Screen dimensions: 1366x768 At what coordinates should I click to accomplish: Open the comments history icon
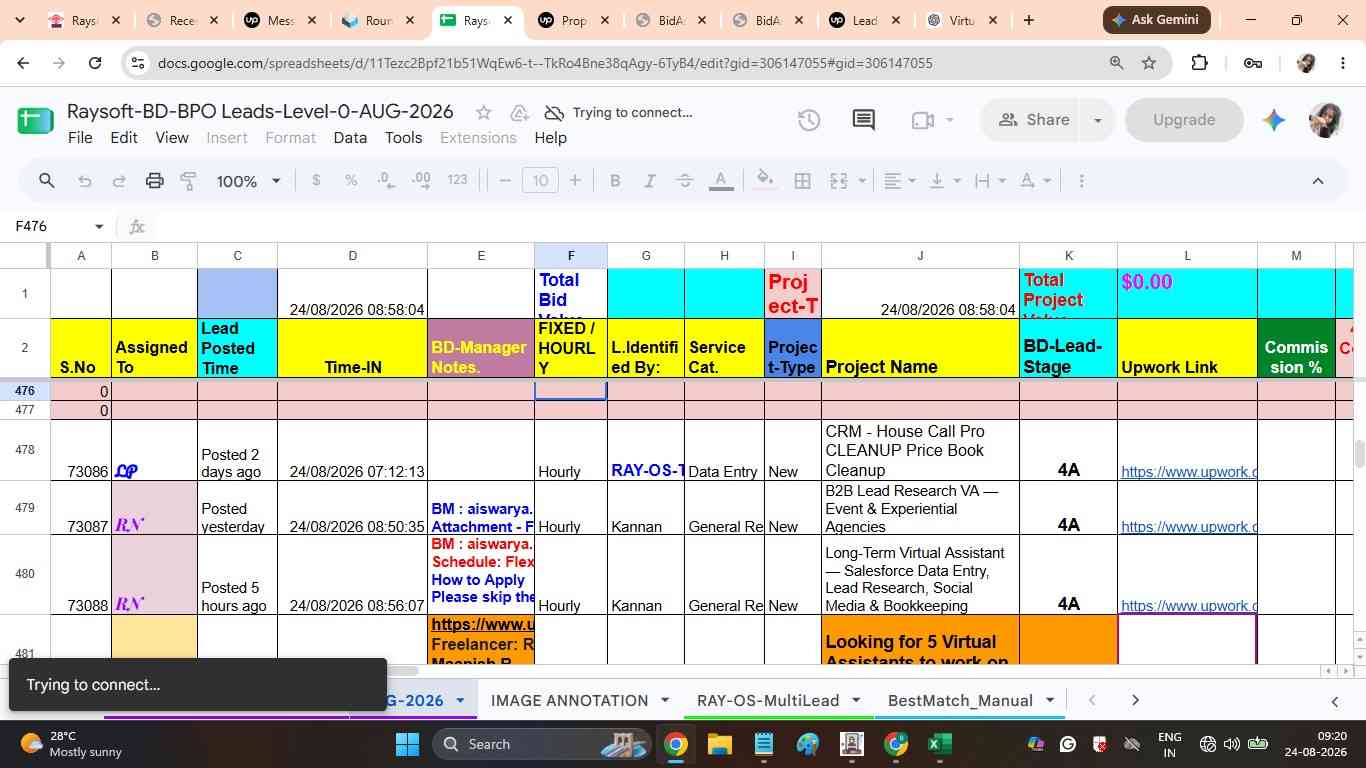coord(864,120)
